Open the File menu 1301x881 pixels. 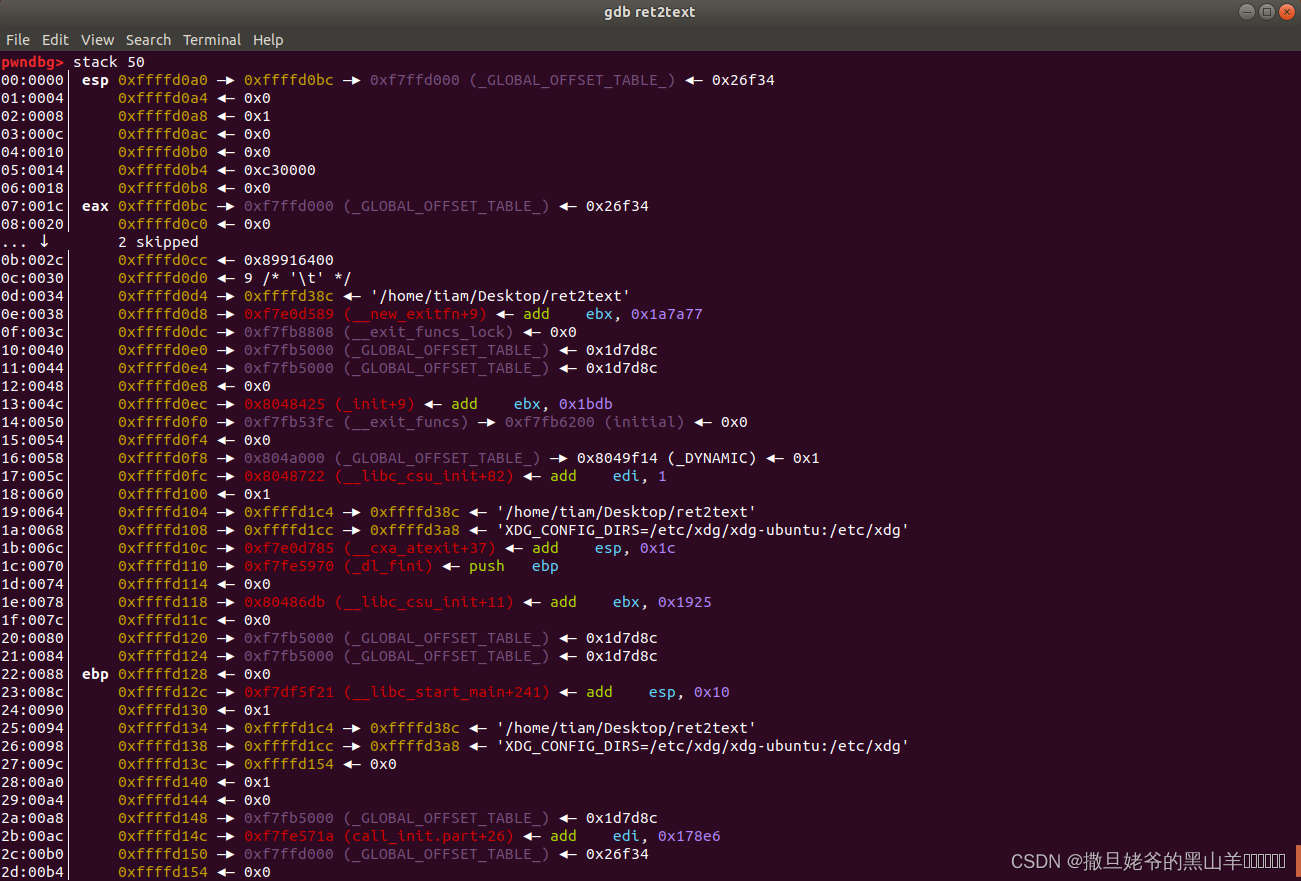18,40
